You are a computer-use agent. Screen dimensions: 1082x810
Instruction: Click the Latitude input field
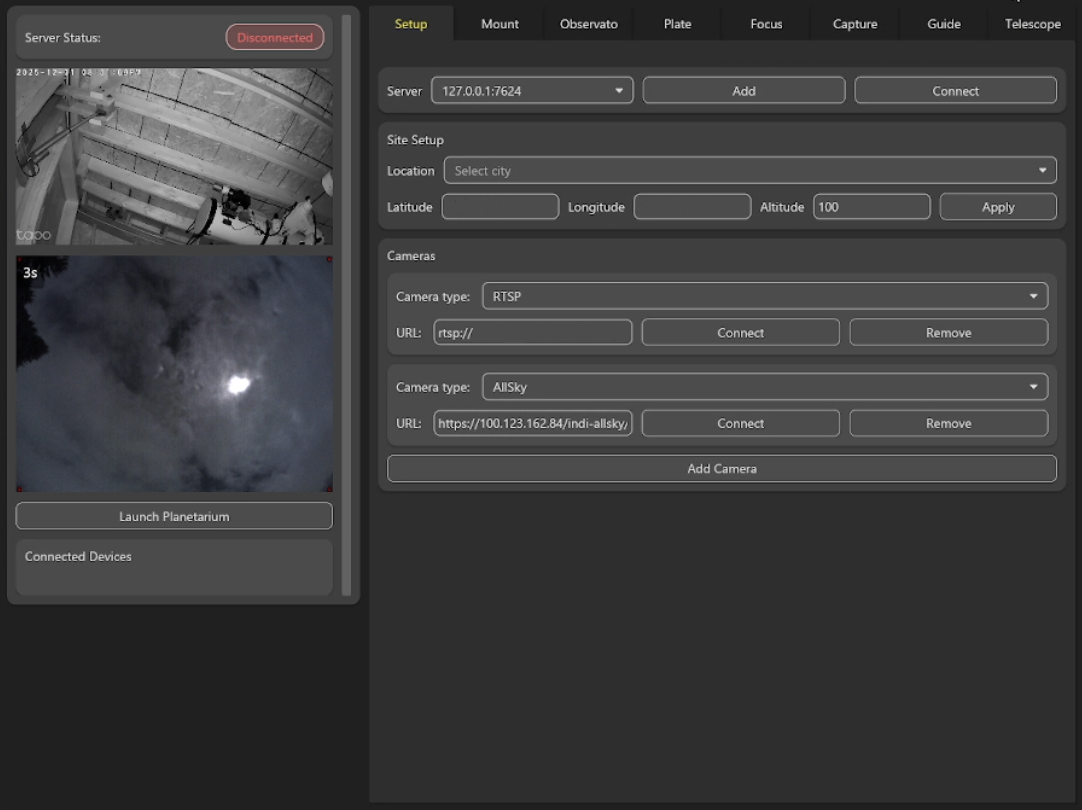500,207
